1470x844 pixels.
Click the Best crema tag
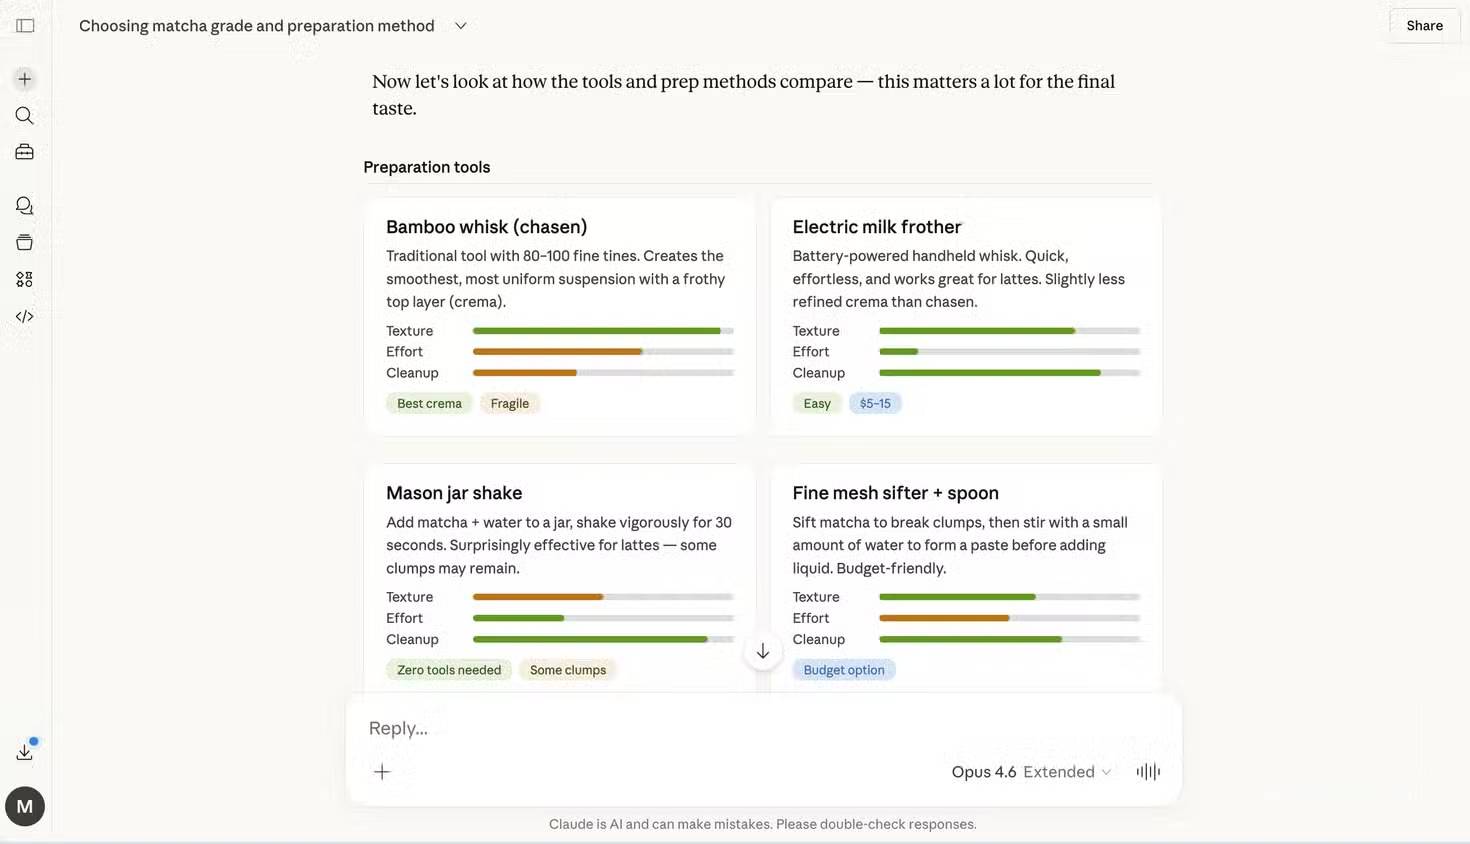click(x=429, y=404)
